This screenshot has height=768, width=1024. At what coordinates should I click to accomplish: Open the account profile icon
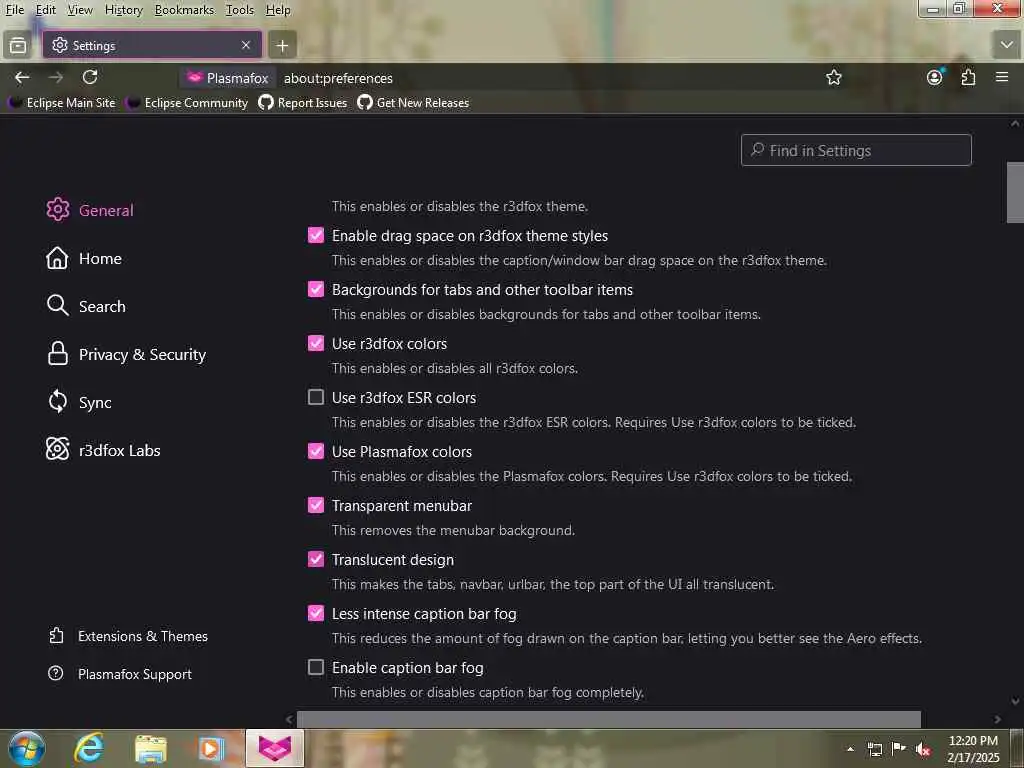pos(935,77)
